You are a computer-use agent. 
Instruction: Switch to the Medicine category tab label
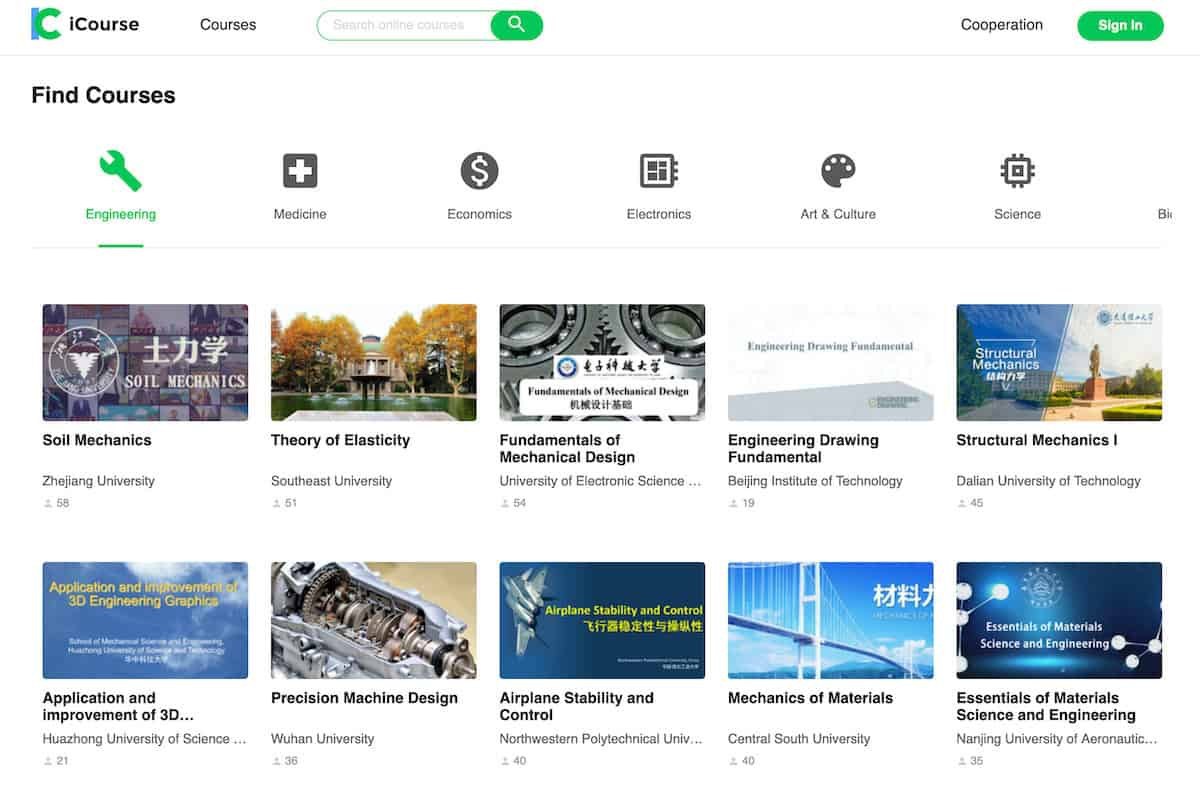(300, 214)
